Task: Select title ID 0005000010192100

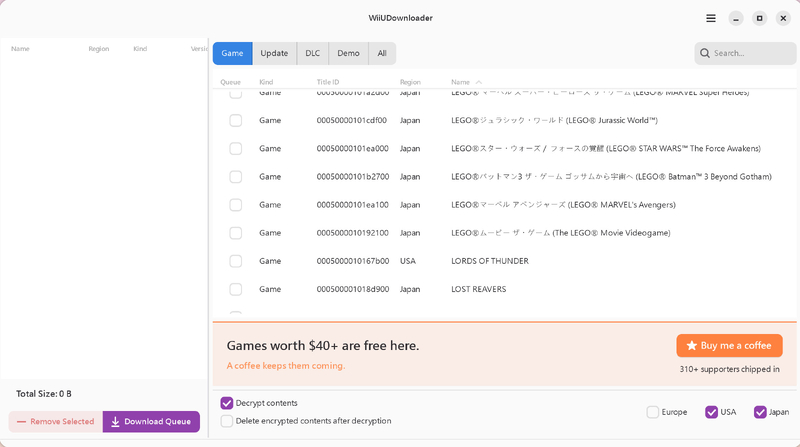Action: (x=353, y=233)
